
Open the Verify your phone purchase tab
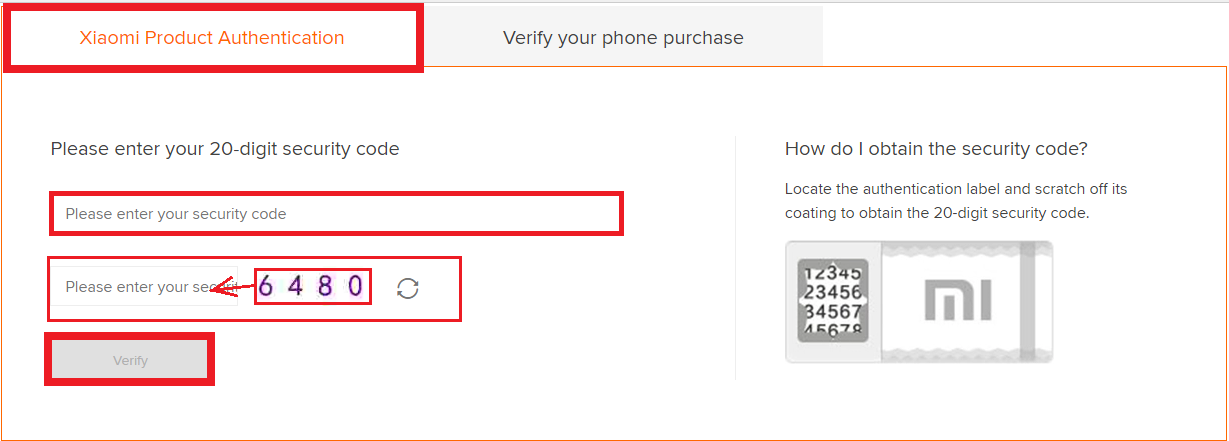623,38
